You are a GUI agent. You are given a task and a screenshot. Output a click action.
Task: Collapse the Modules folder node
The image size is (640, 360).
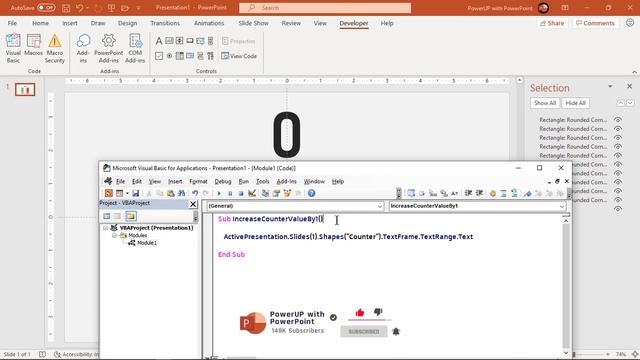(x=115, y=236)
